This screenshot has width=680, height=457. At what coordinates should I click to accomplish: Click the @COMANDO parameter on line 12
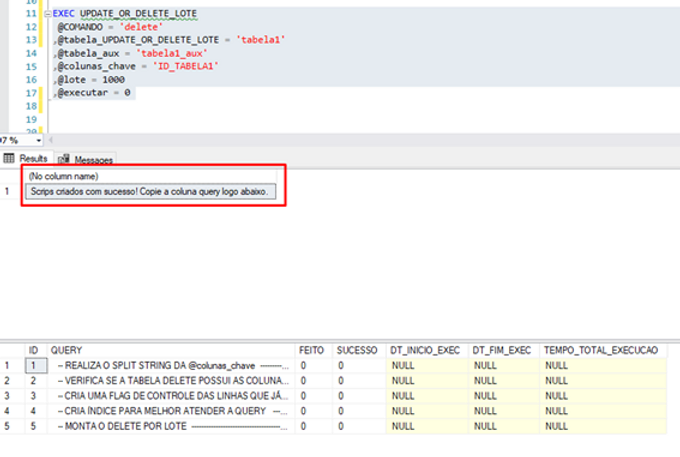(x=80, y=27)
